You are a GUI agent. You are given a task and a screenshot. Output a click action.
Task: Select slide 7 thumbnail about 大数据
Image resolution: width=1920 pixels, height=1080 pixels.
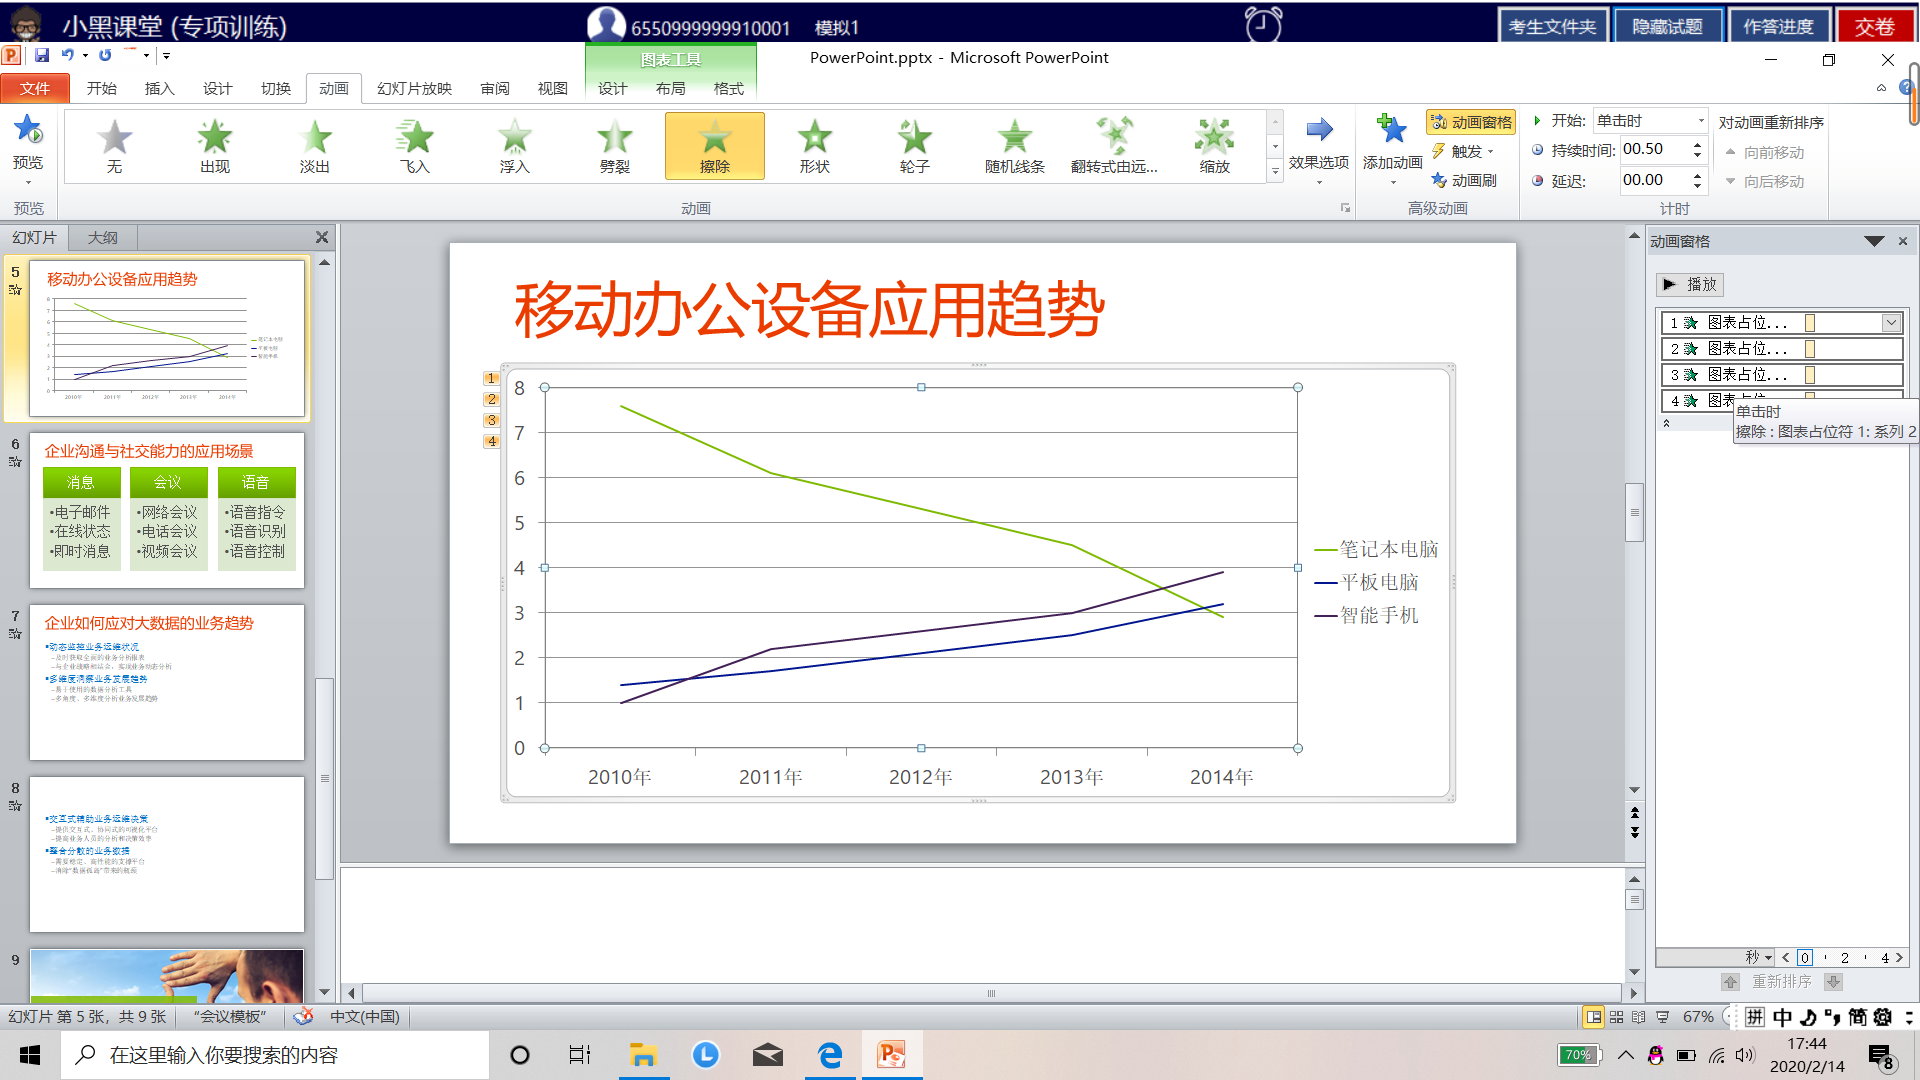tap(167, 682)
